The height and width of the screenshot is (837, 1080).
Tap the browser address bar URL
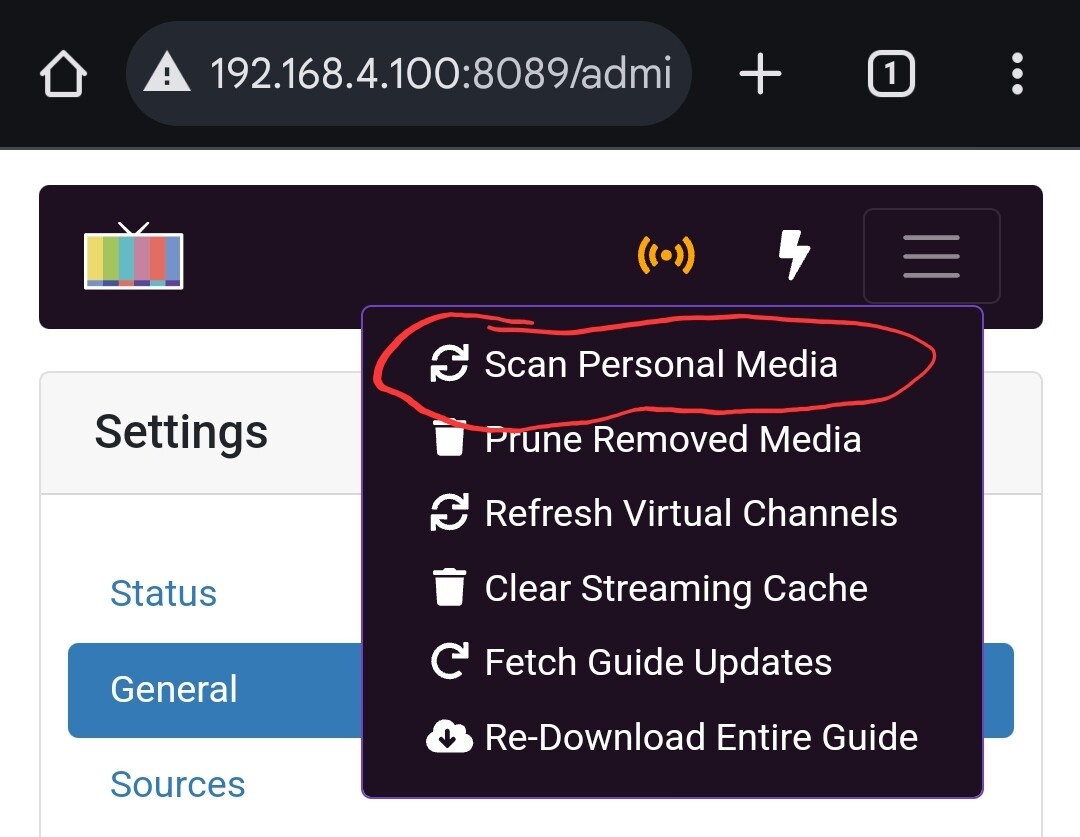tap(440, 75)
